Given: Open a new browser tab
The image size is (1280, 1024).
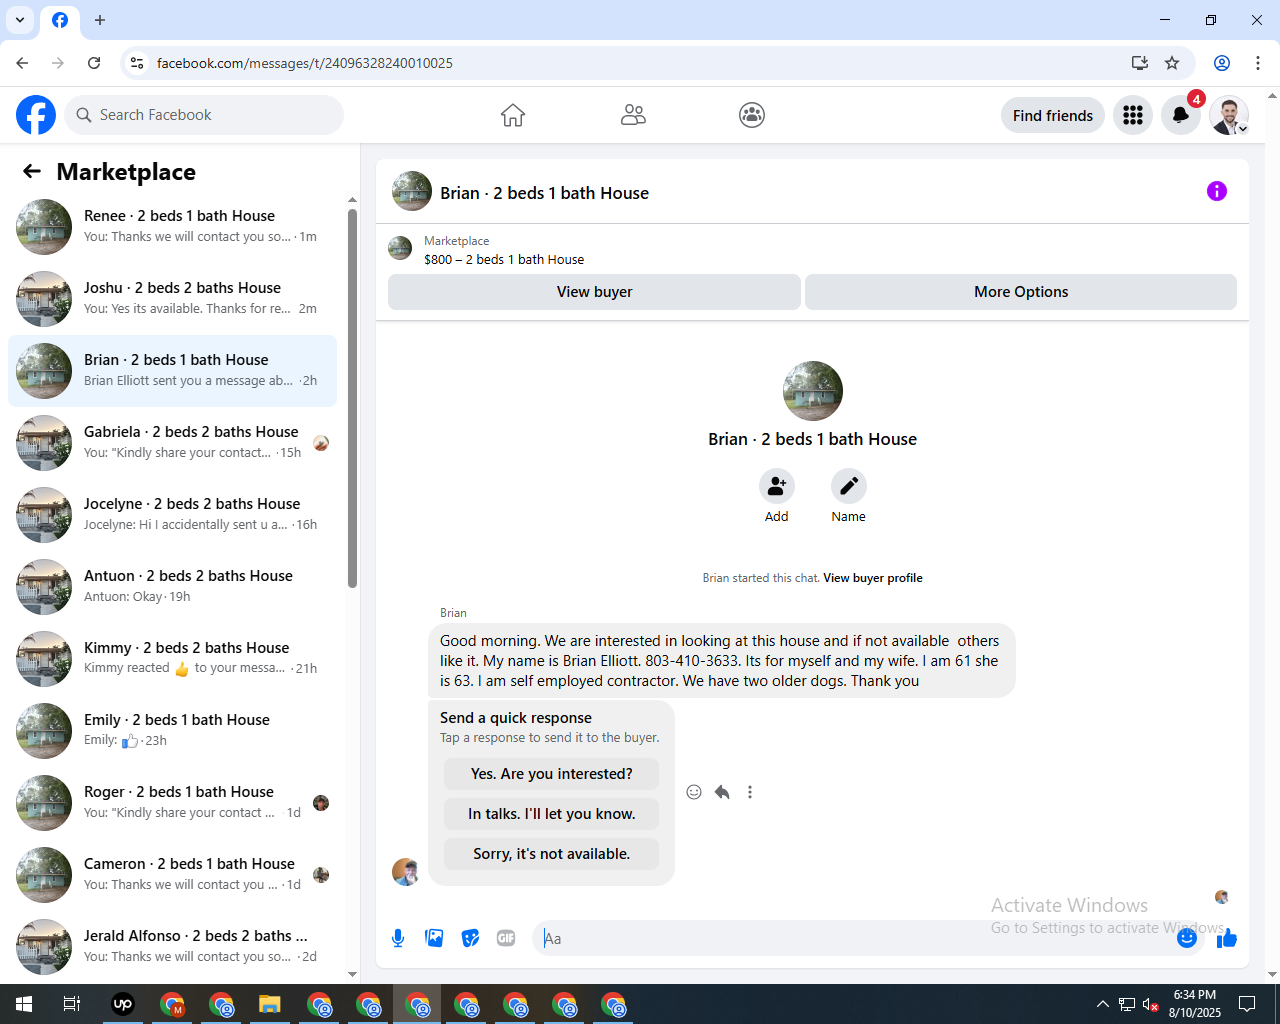Looking at the screenshot, I should coord(100,20).
